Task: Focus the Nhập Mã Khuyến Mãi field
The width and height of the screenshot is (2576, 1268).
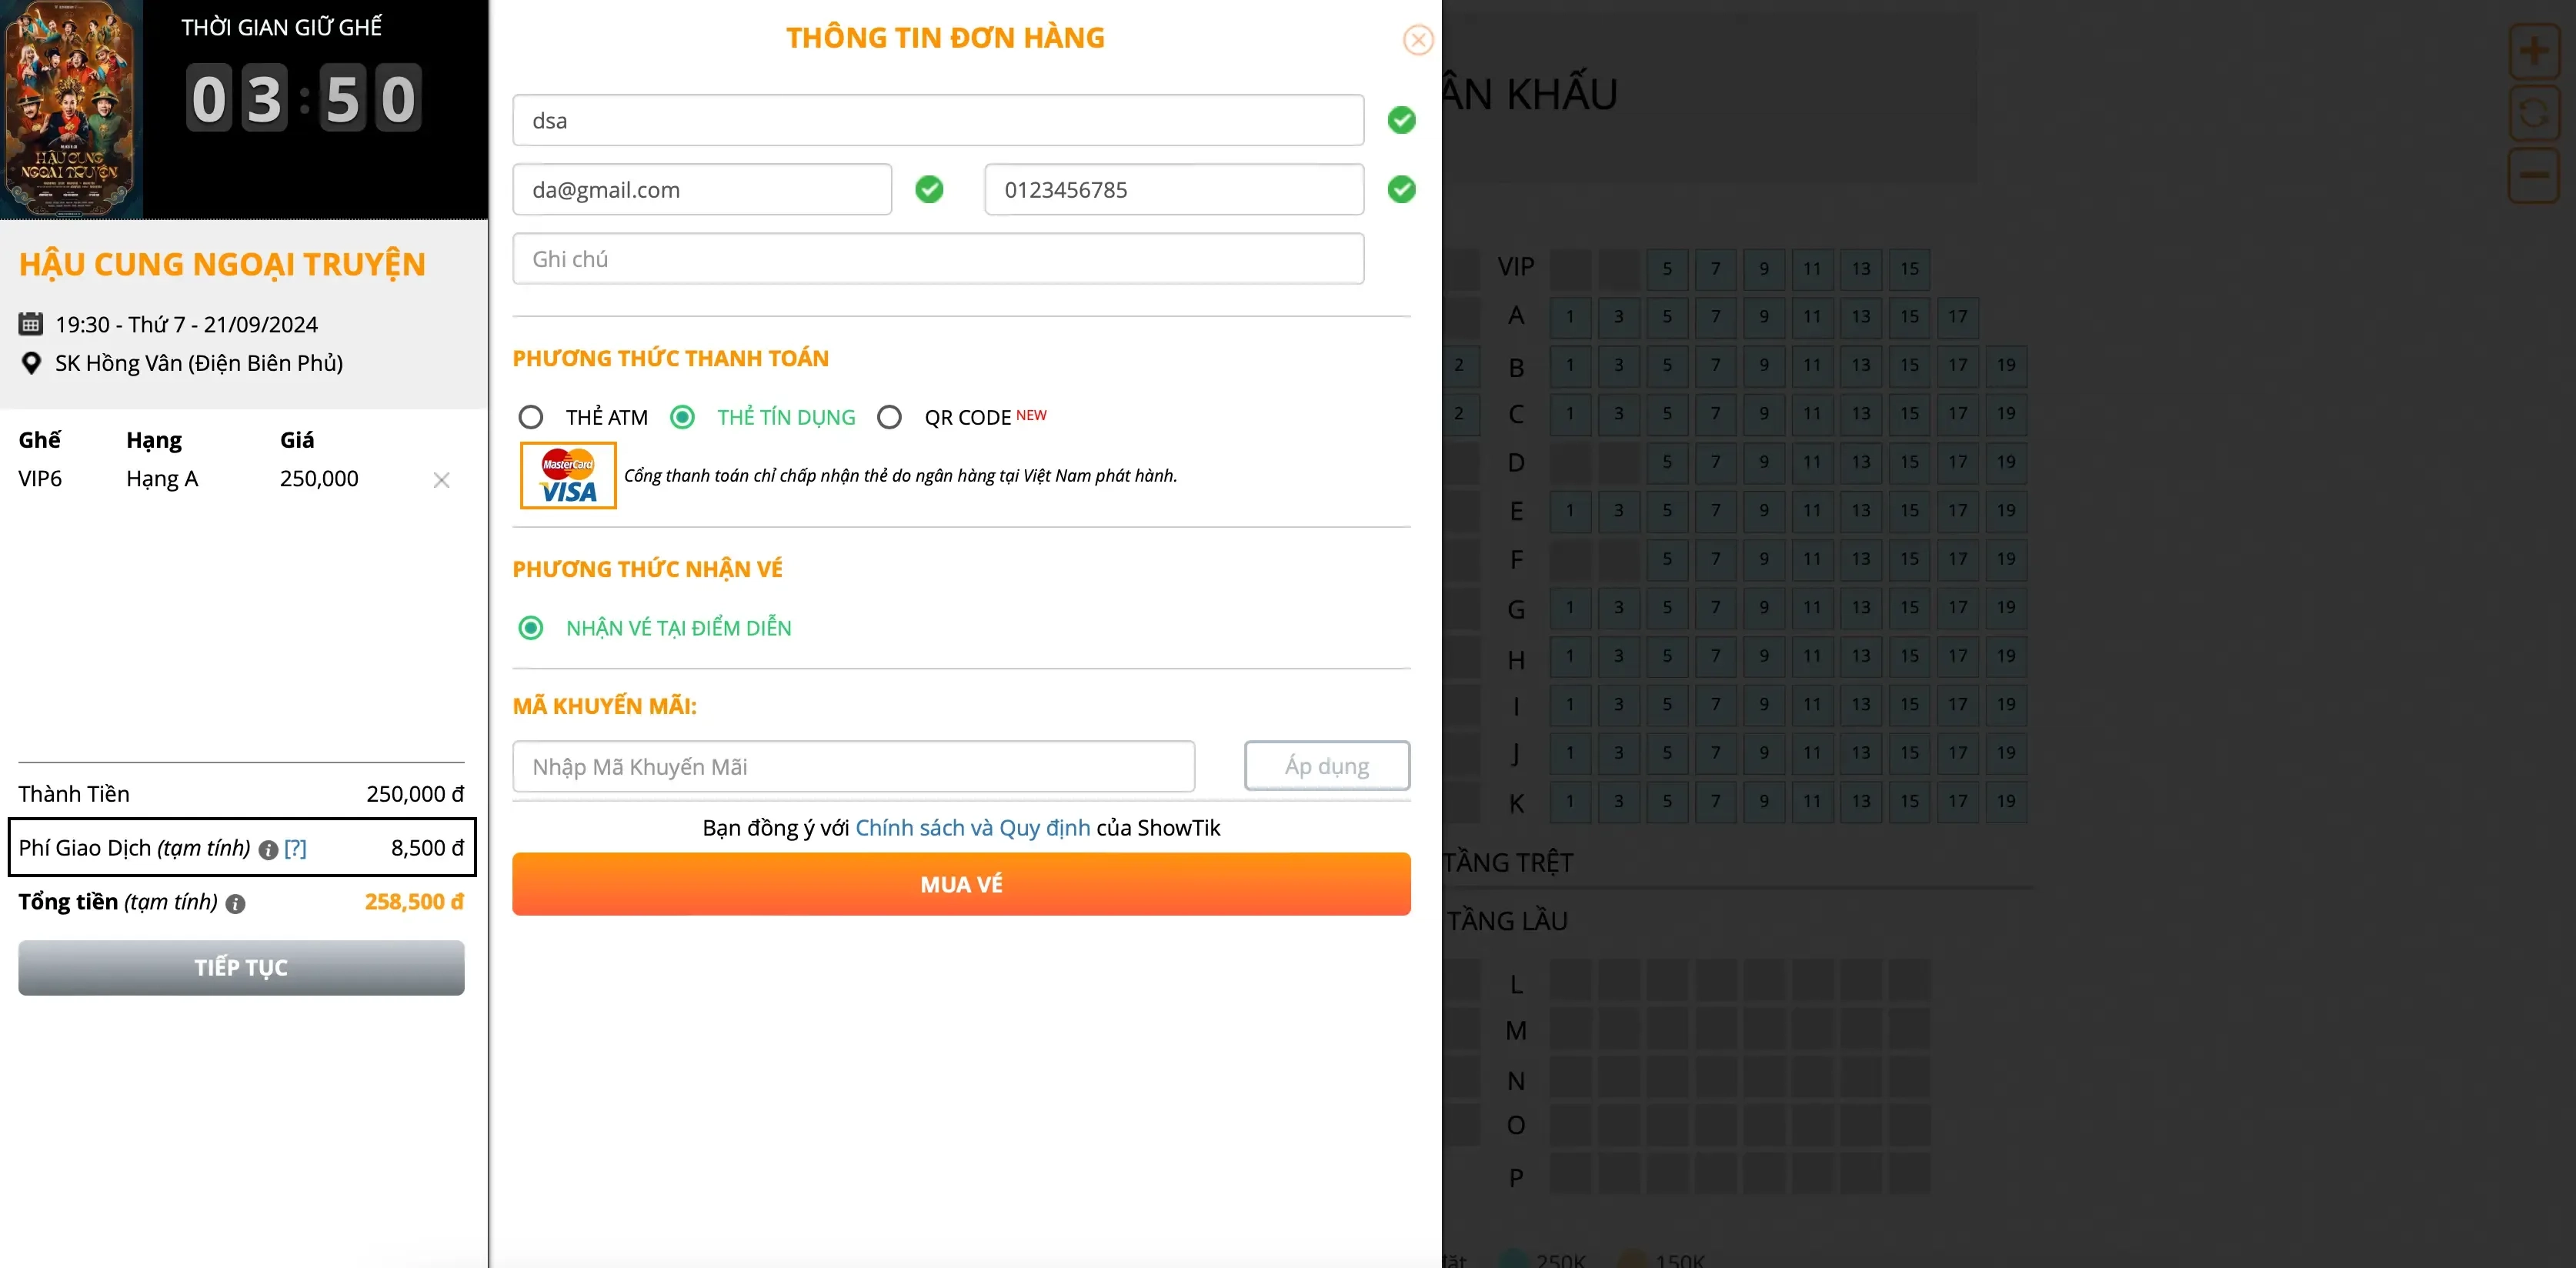Action: click(853, 767)
